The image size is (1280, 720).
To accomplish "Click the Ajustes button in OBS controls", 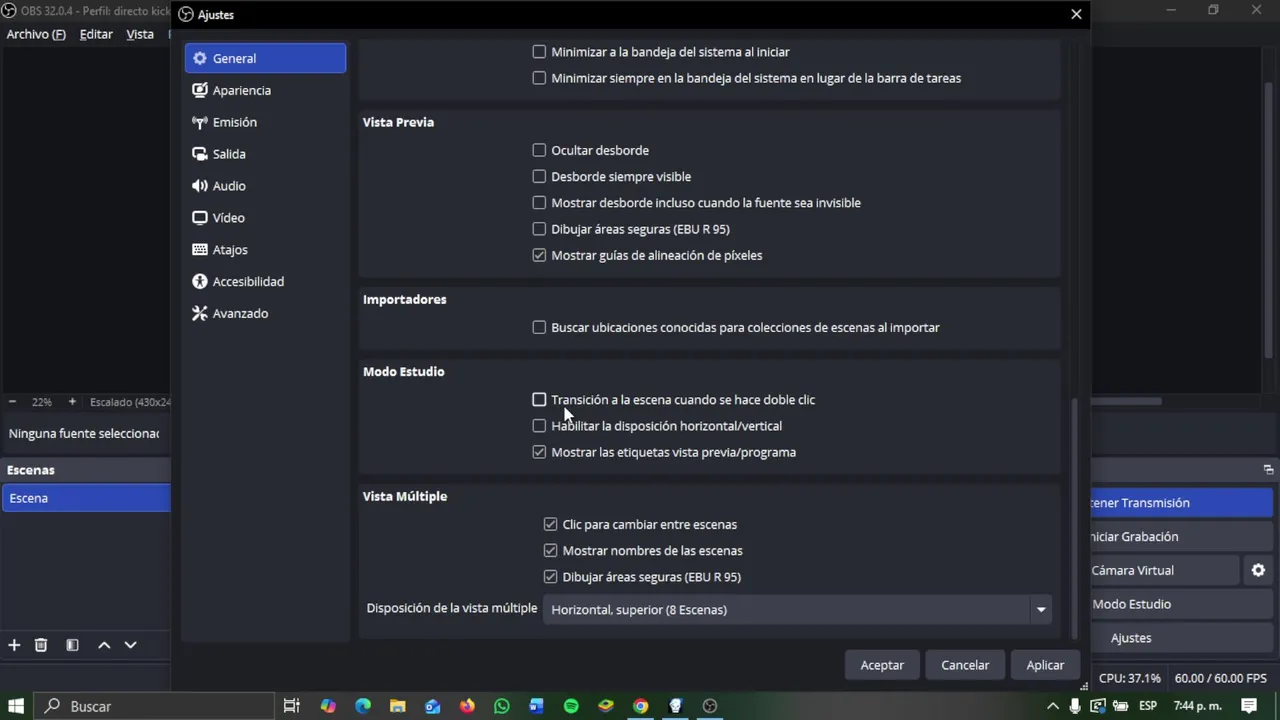I will point(1180,638).
